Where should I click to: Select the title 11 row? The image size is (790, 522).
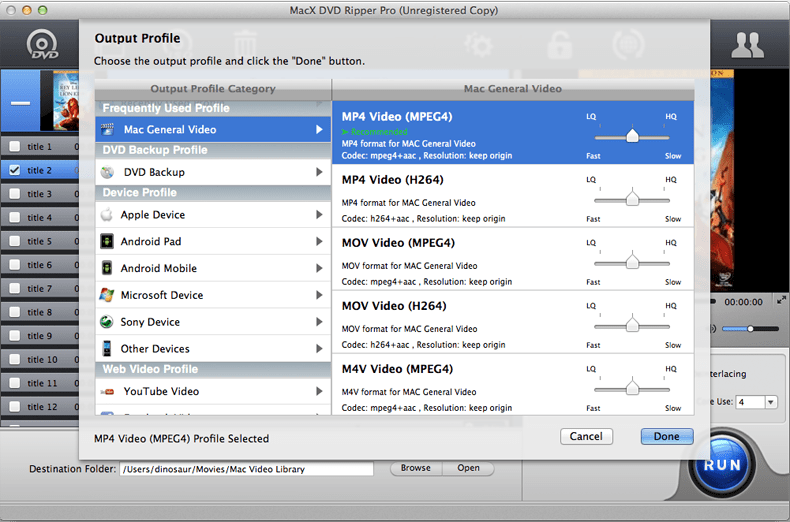tap(40, 382)
